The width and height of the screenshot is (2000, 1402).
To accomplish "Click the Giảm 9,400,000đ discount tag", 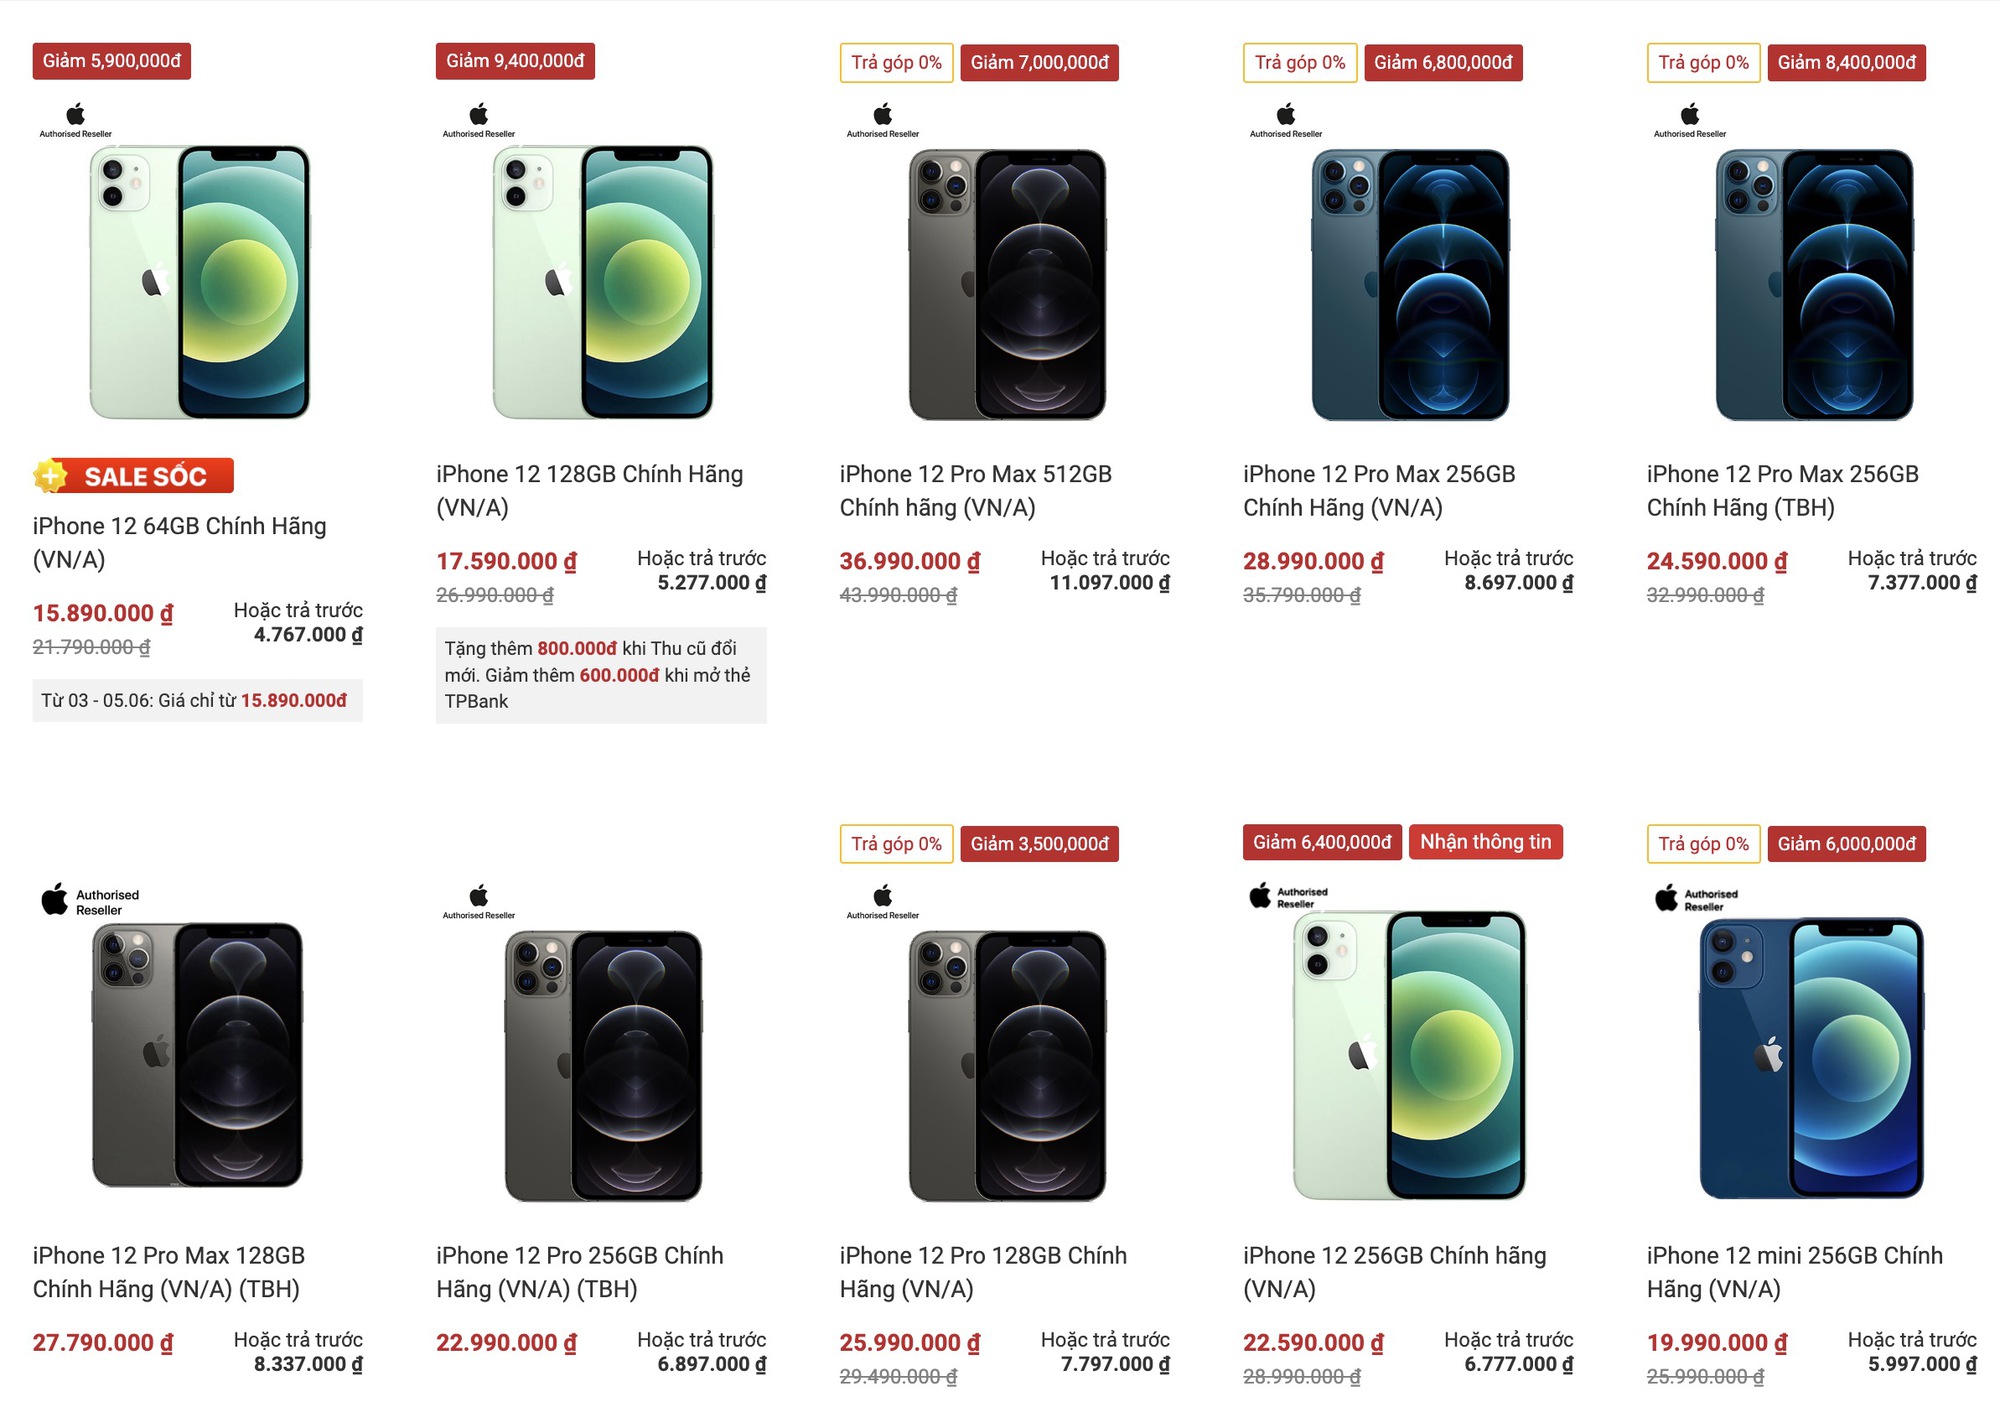I will [515, 61].
